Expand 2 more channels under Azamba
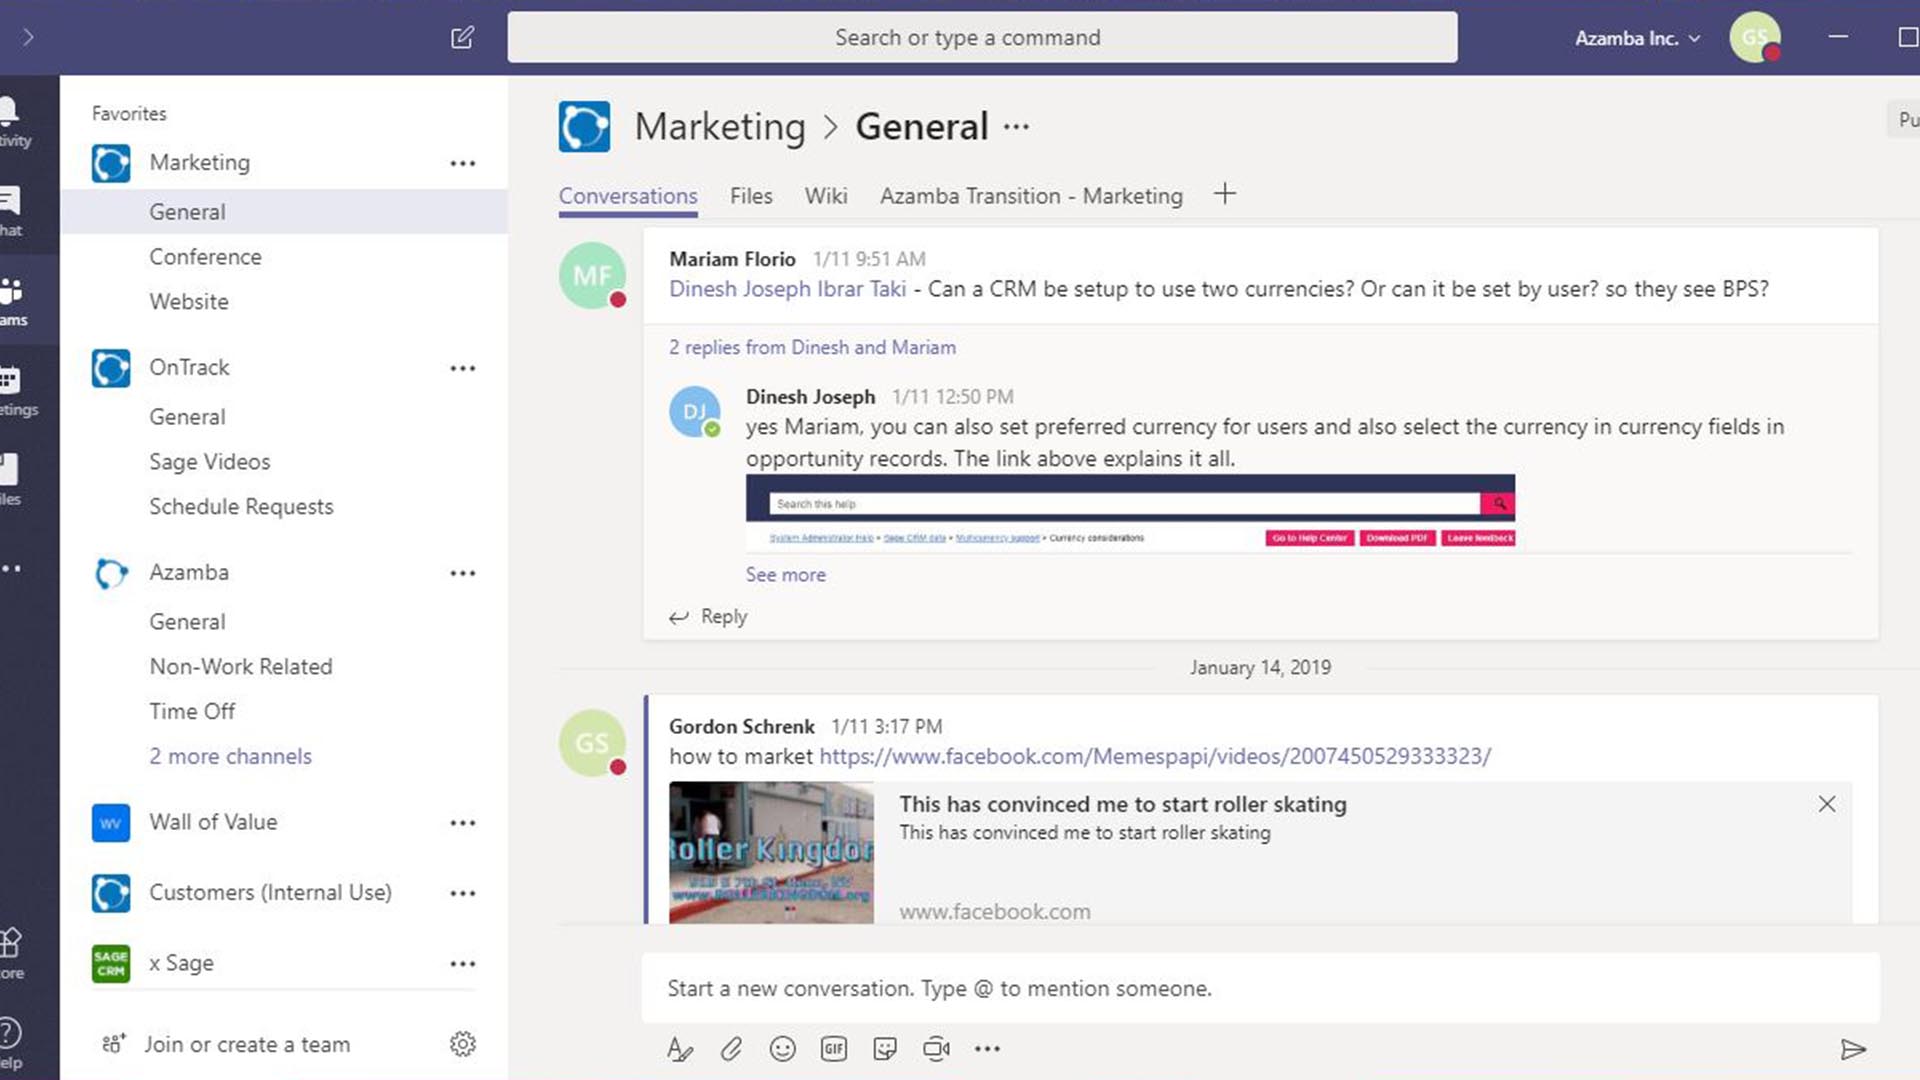This screenshot has width=1920, height=1080. (231, 757)
